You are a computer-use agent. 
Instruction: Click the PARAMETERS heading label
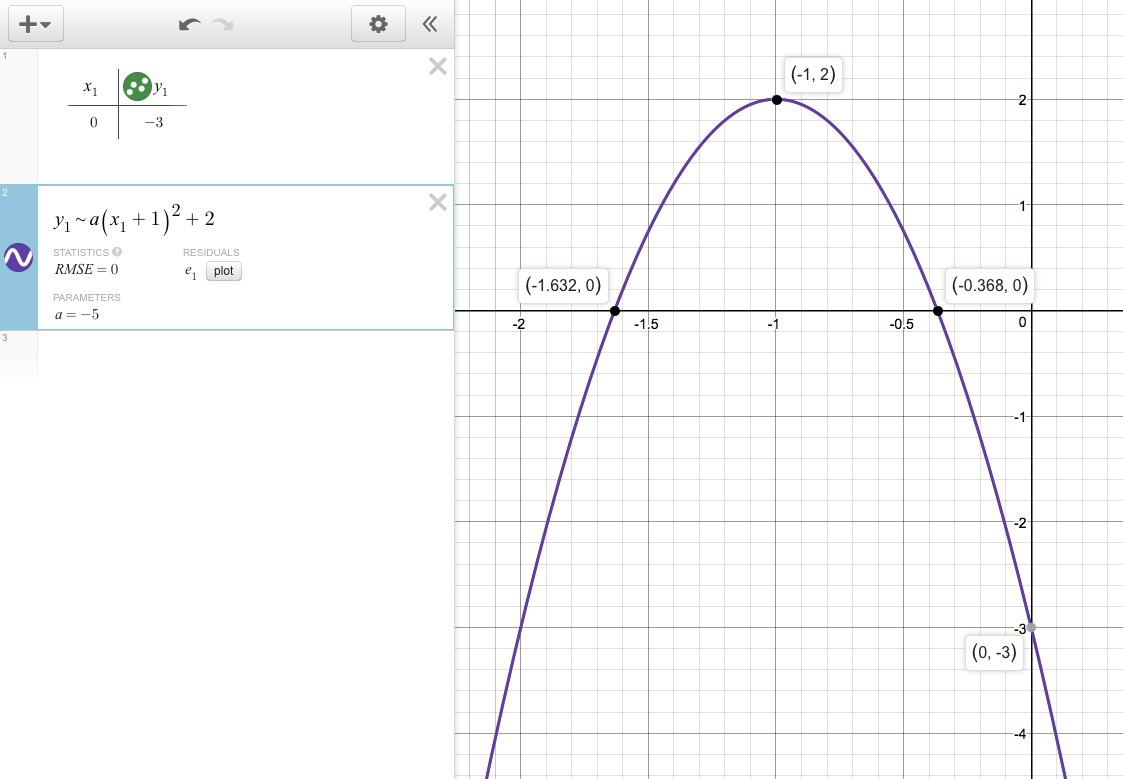point(87,297)
